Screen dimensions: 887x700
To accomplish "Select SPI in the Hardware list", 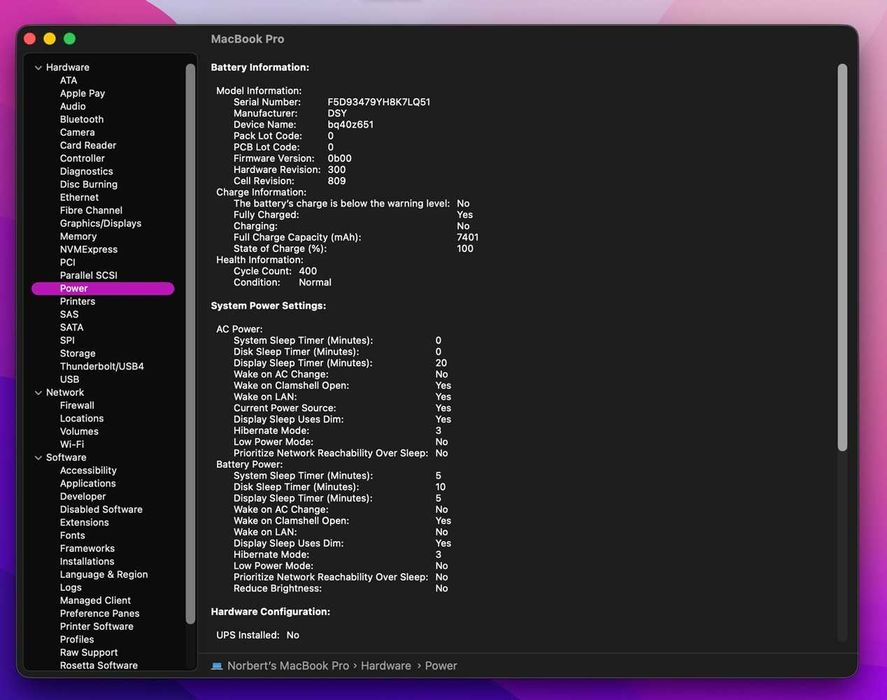I will (x=67, y=341).
